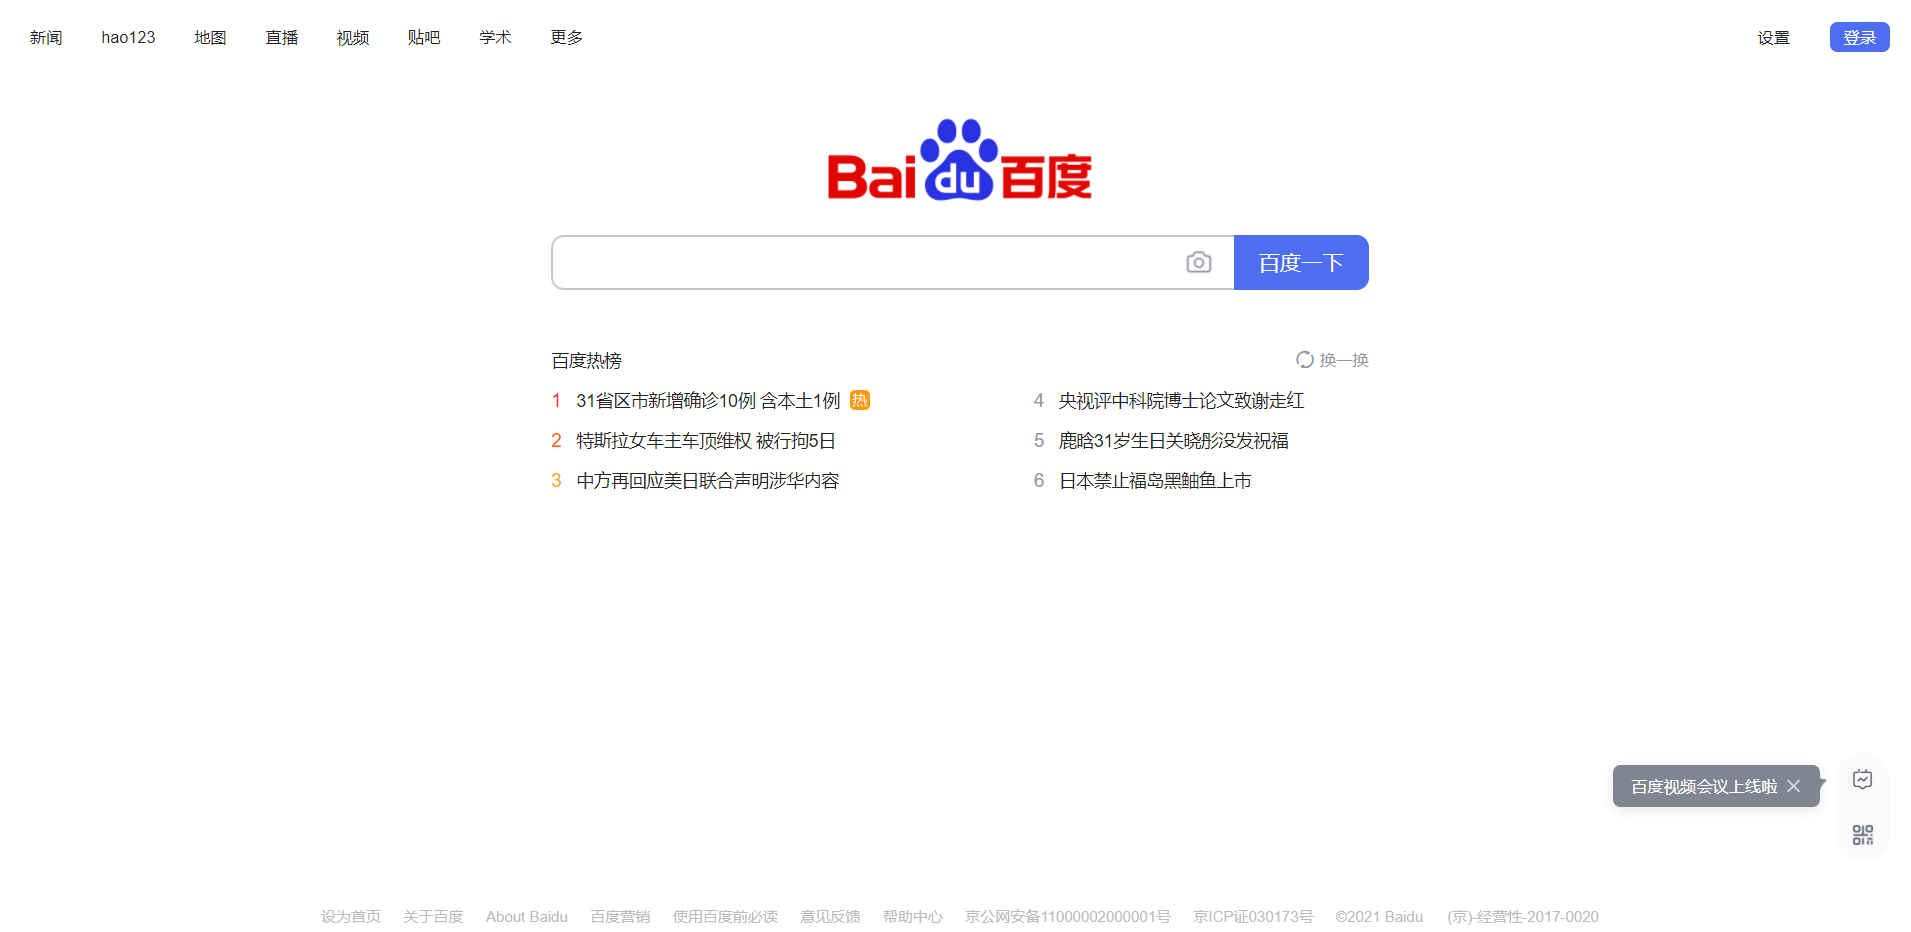Click the 设为首页 footer link
The width and height of the screenshot is (1911, 932).
pyautogui.click(x=351, y=917)
